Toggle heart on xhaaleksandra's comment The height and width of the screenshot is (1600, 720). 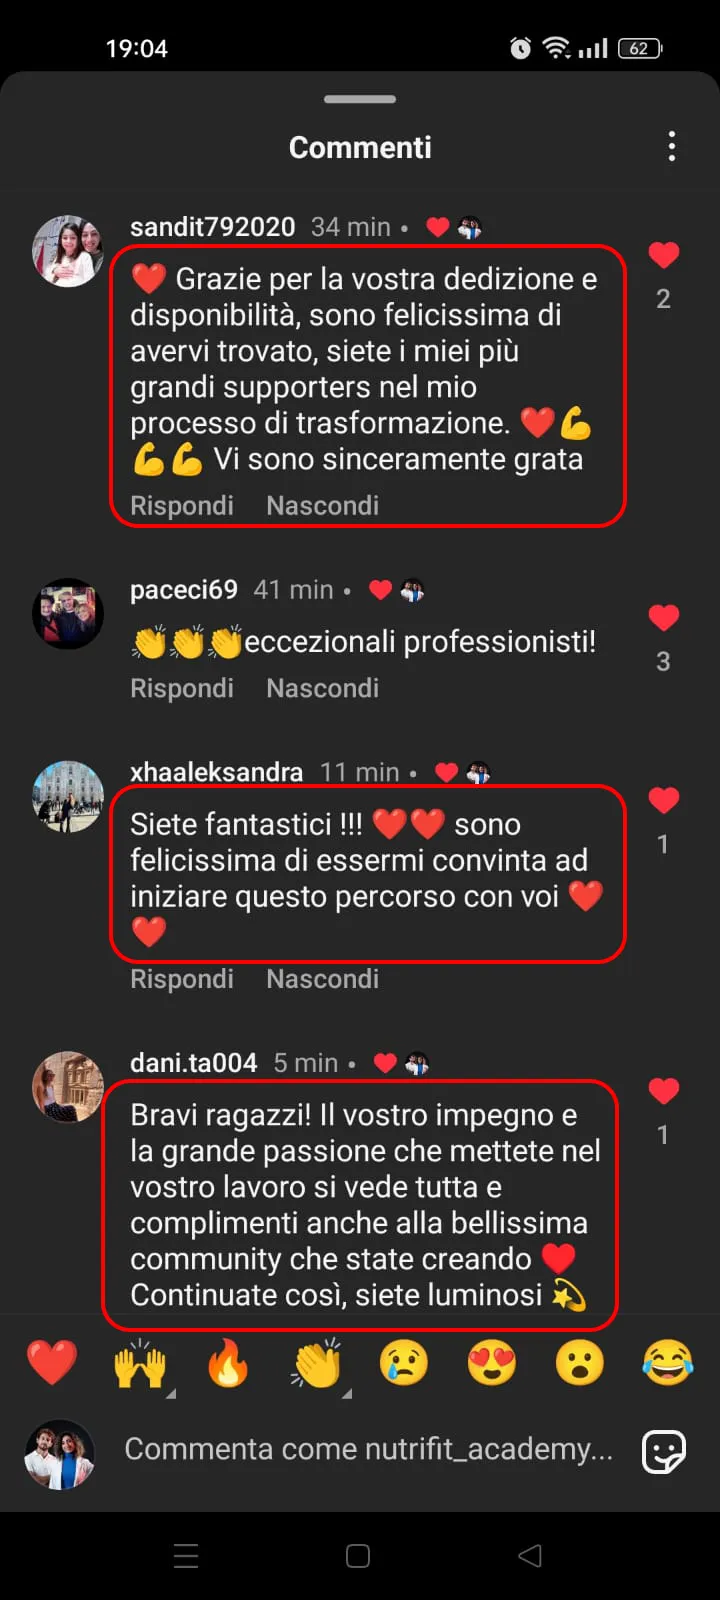click(x=664, y=800)
